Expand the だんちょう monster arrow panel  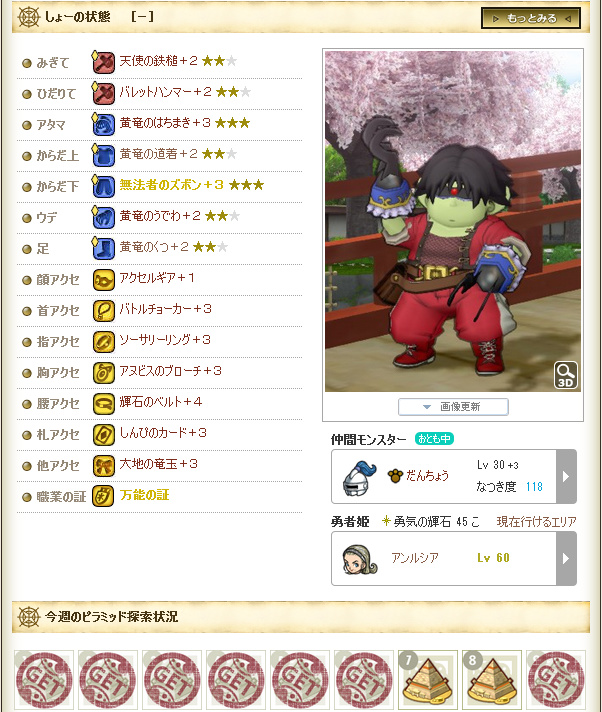[x=566, y=476]
